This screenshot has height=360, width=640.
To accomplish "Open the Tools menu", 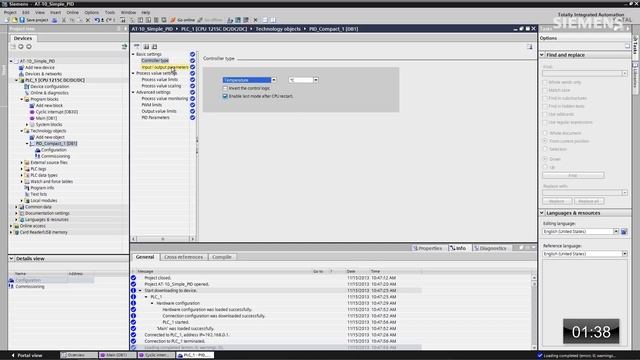I will tap(110, 13).
